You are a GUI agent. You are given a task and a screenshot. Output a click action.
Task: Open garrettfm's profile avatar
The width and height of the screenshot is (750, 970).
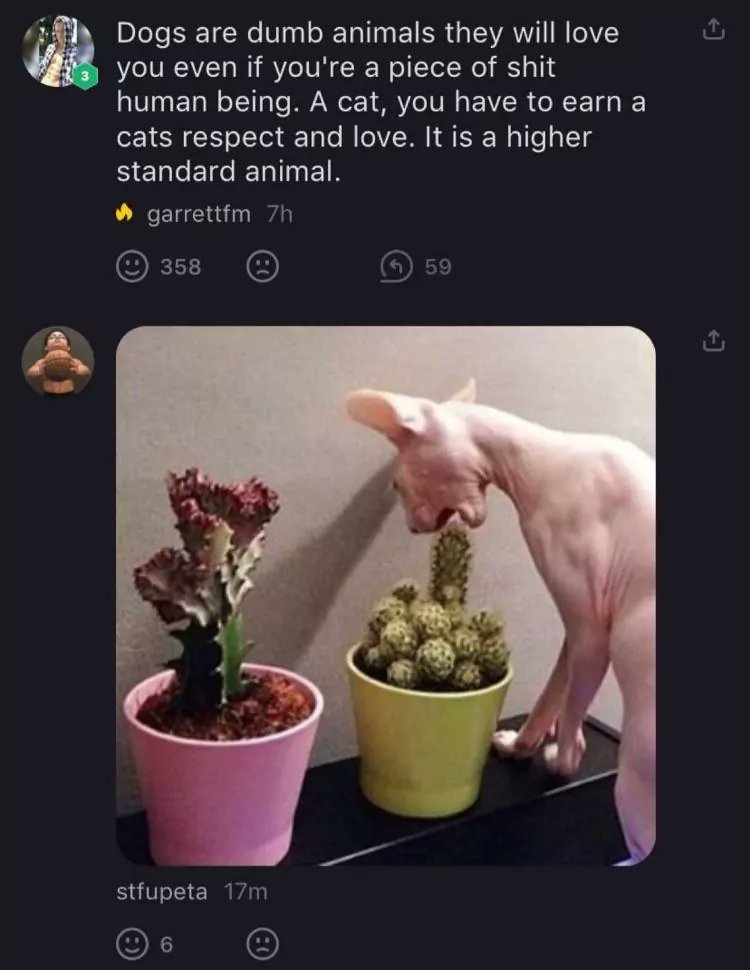coord(58,51)
